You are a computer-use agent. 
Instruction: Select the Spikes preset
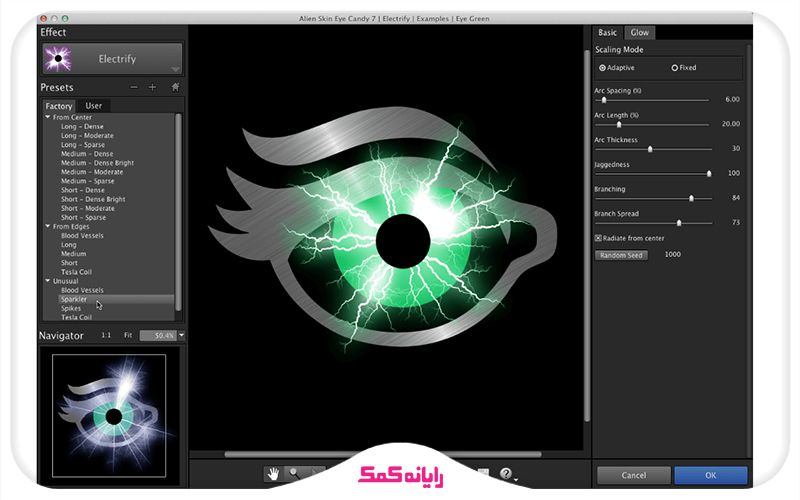(x=71, y=309)
